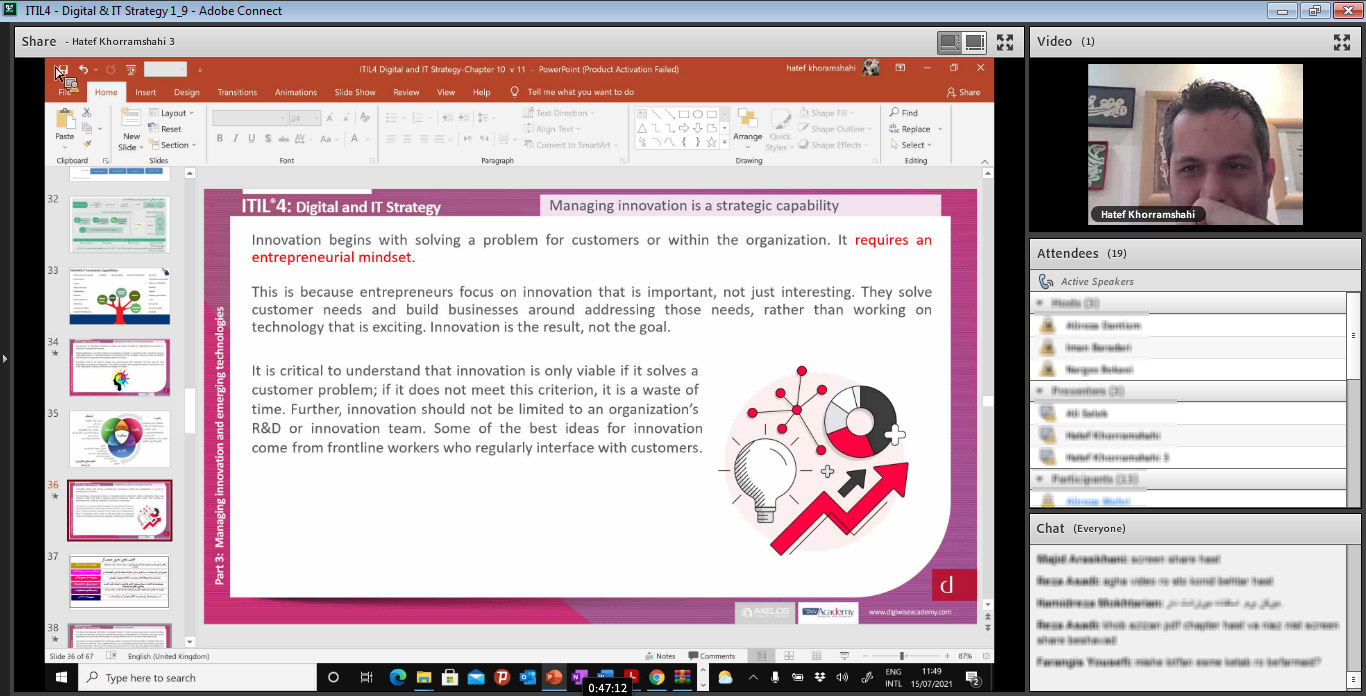
Task: Click the Undo arrow in PowerPoint
Action: pos(84,69)
